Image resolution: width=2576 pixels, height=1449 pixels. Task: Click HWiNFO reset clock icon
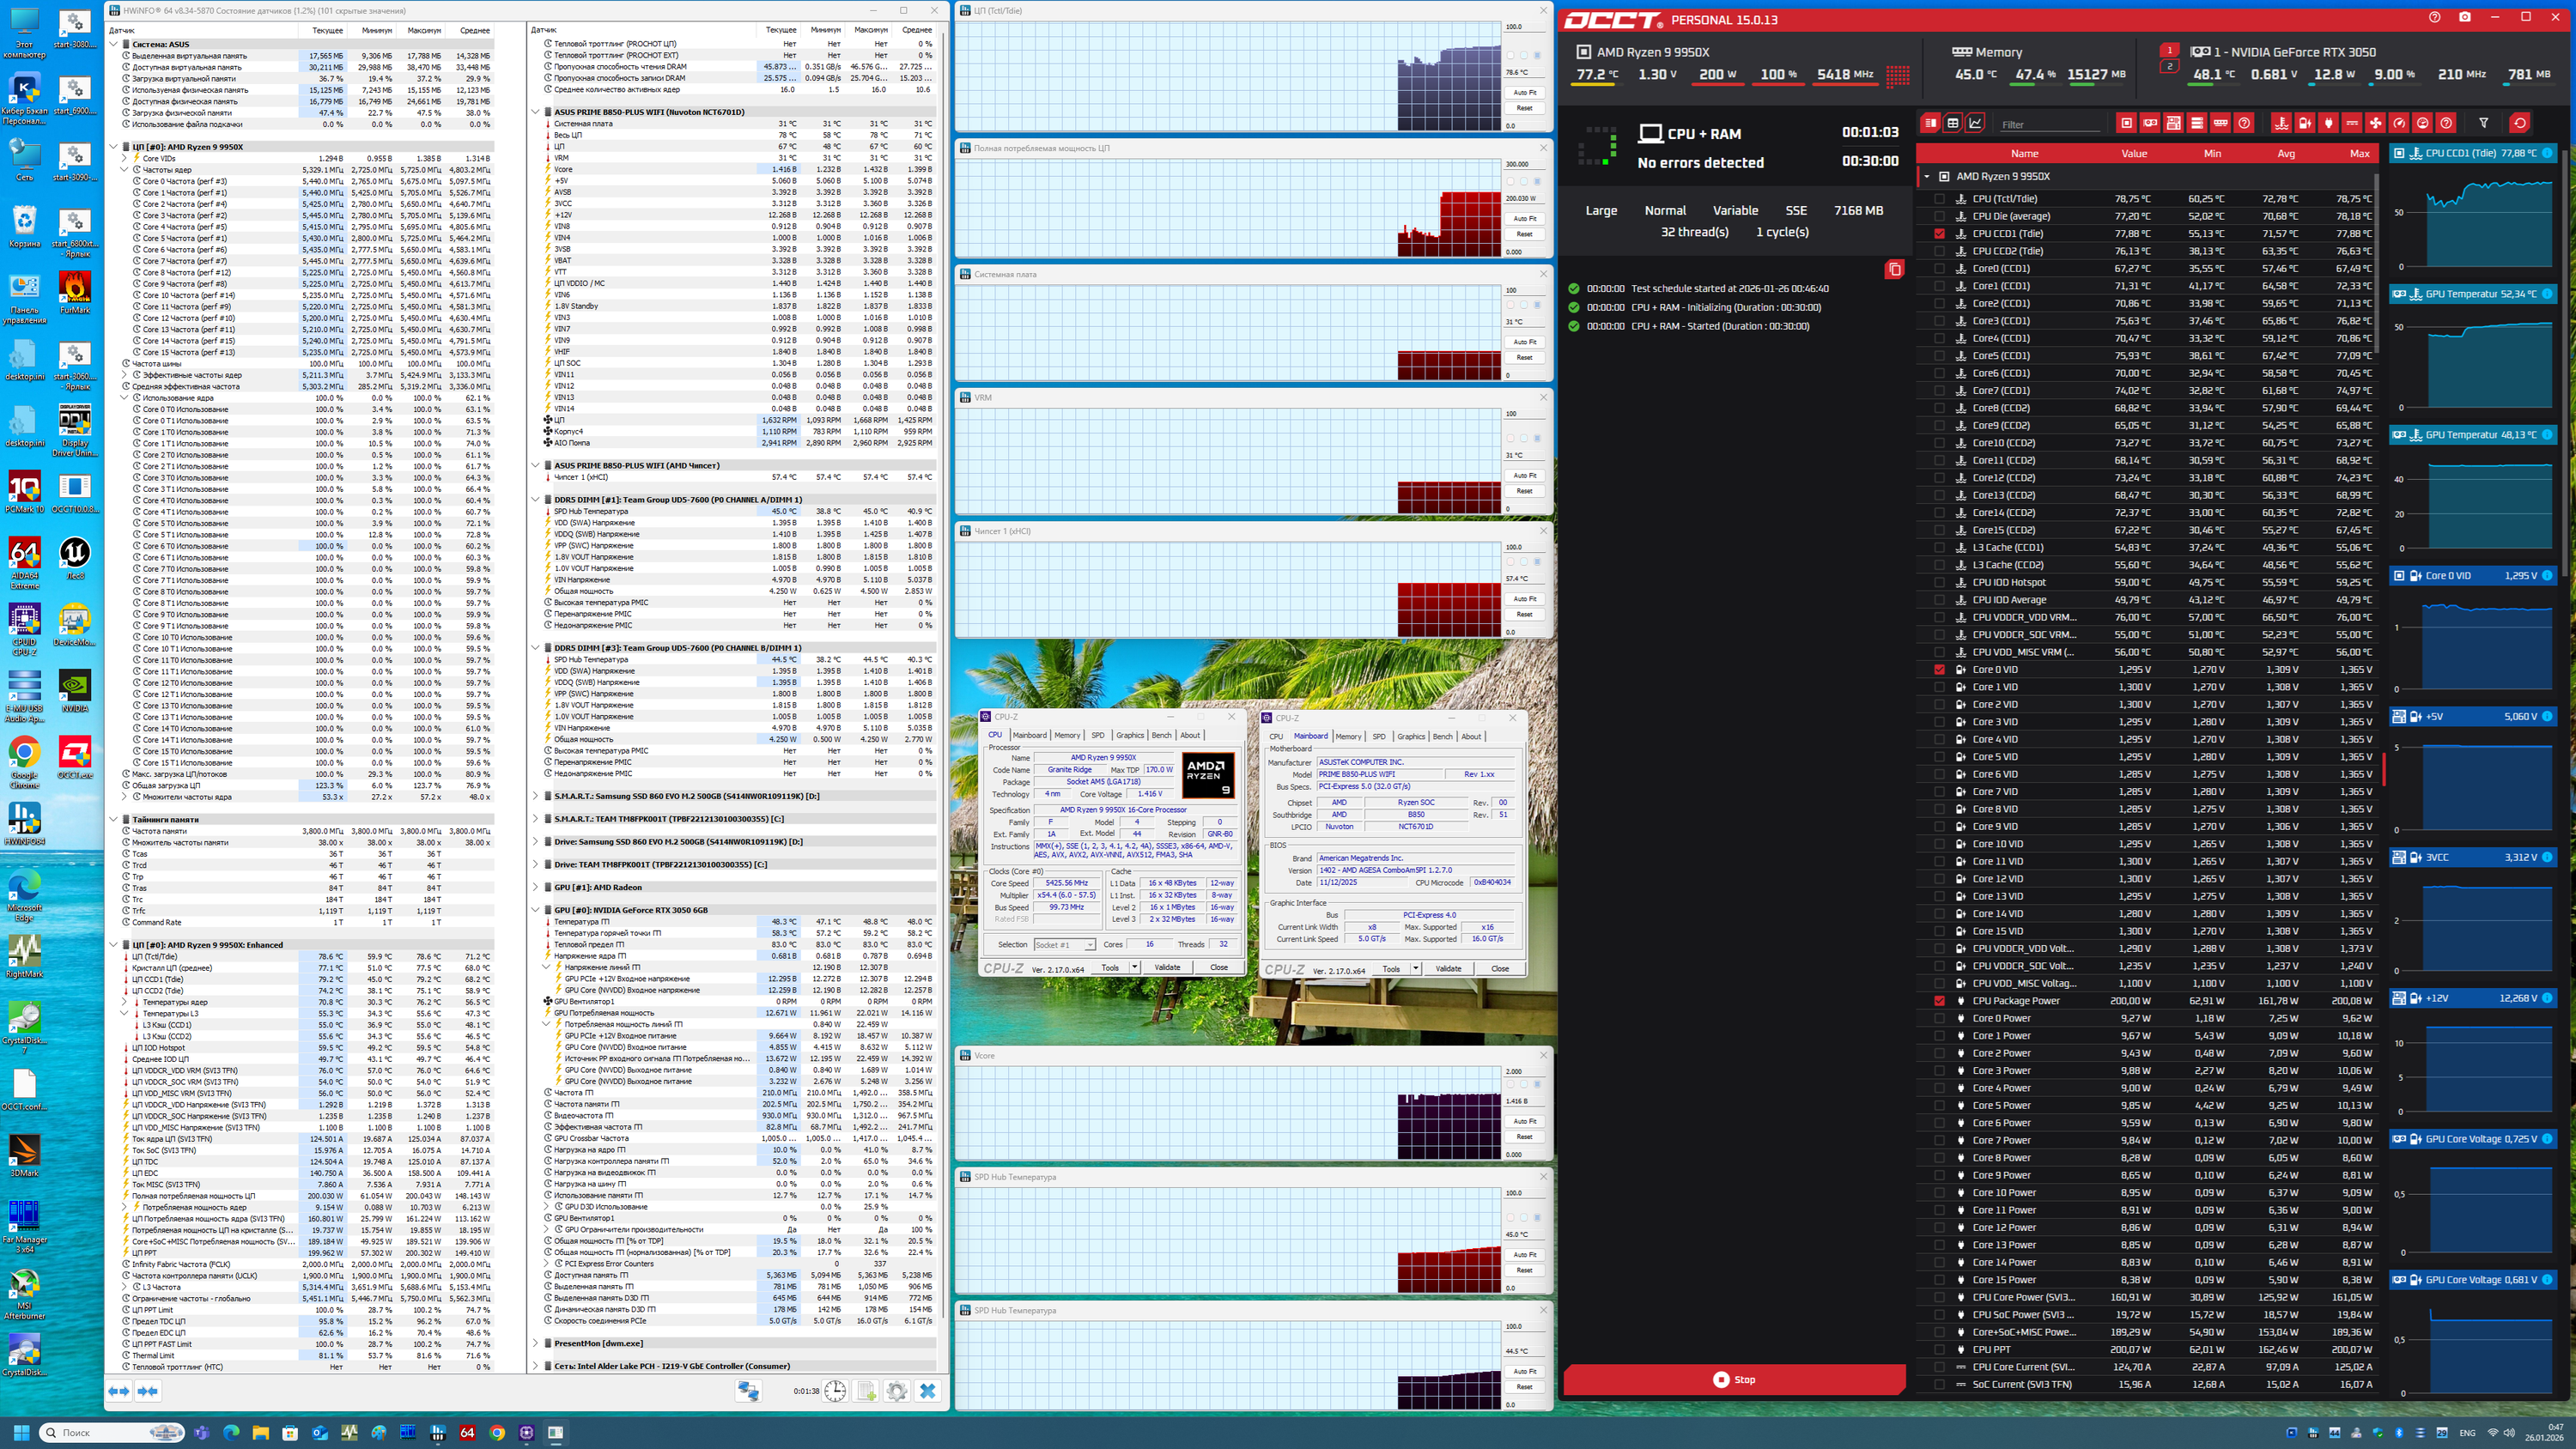tap(835, 1391)
